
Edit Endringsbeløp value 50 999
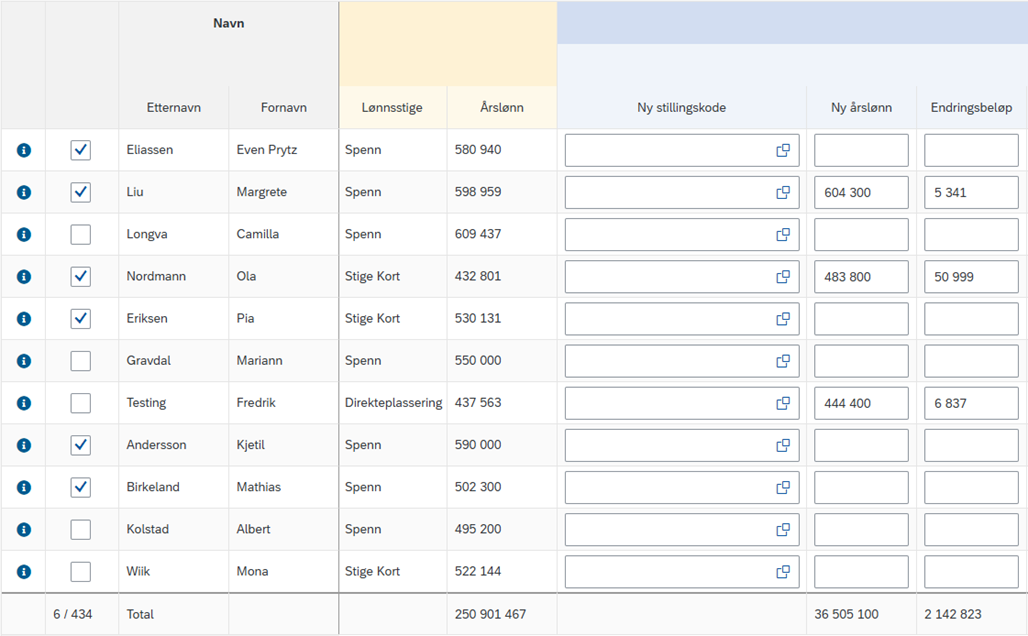(972, 277)
